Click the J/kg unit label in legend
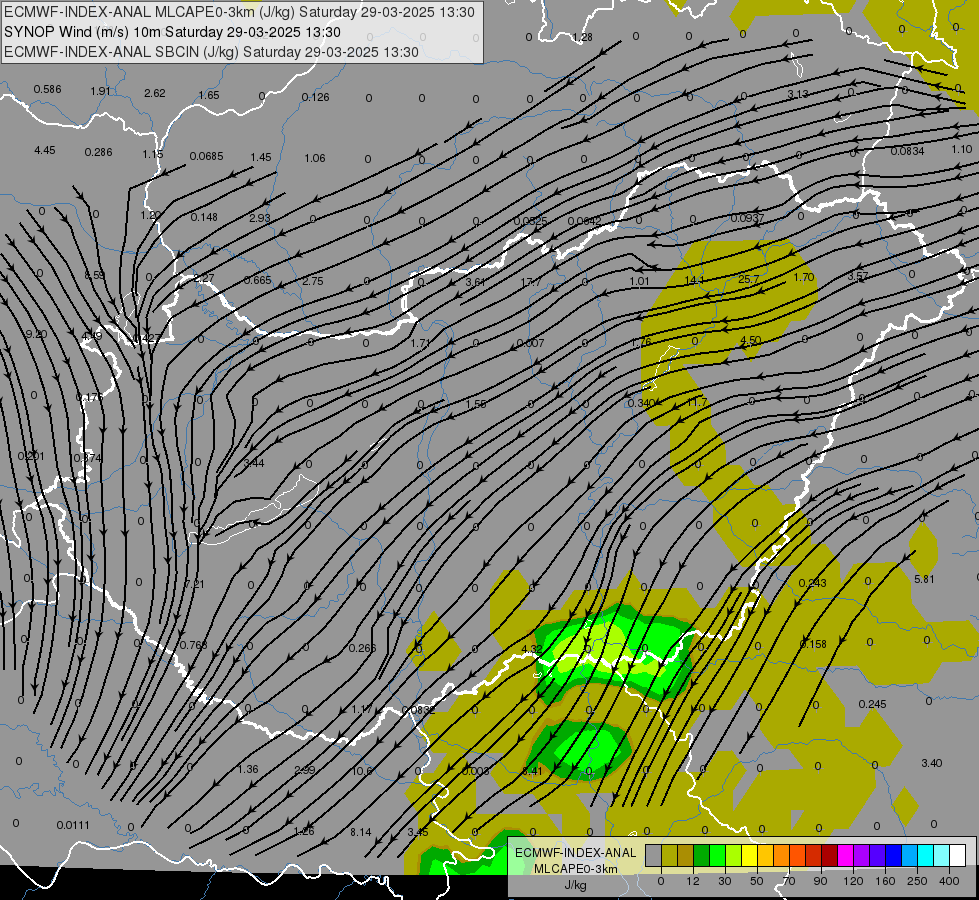The width and height of the screenshot is (979, 900). click(x=575, y=885)
